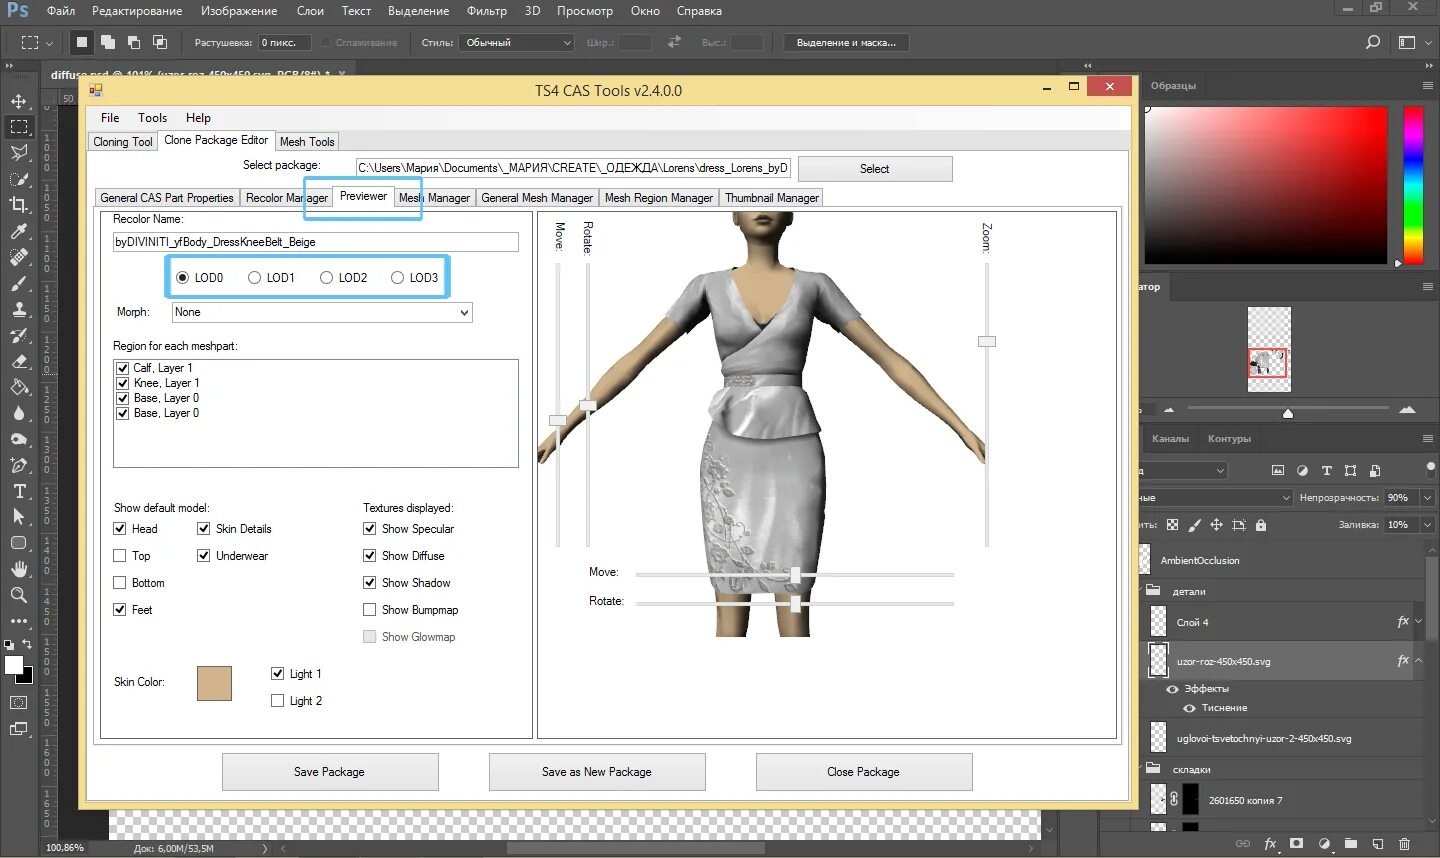Select LOD0 radio button
This screenshot has height=858, width=1440.
[182, 278]
